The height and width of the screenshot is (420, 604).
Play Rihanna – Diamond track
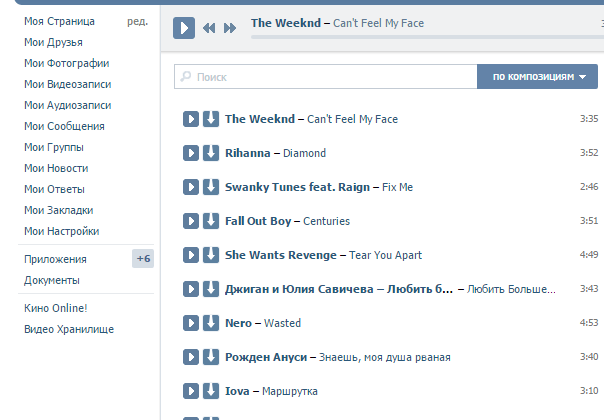tap(191, 153)
